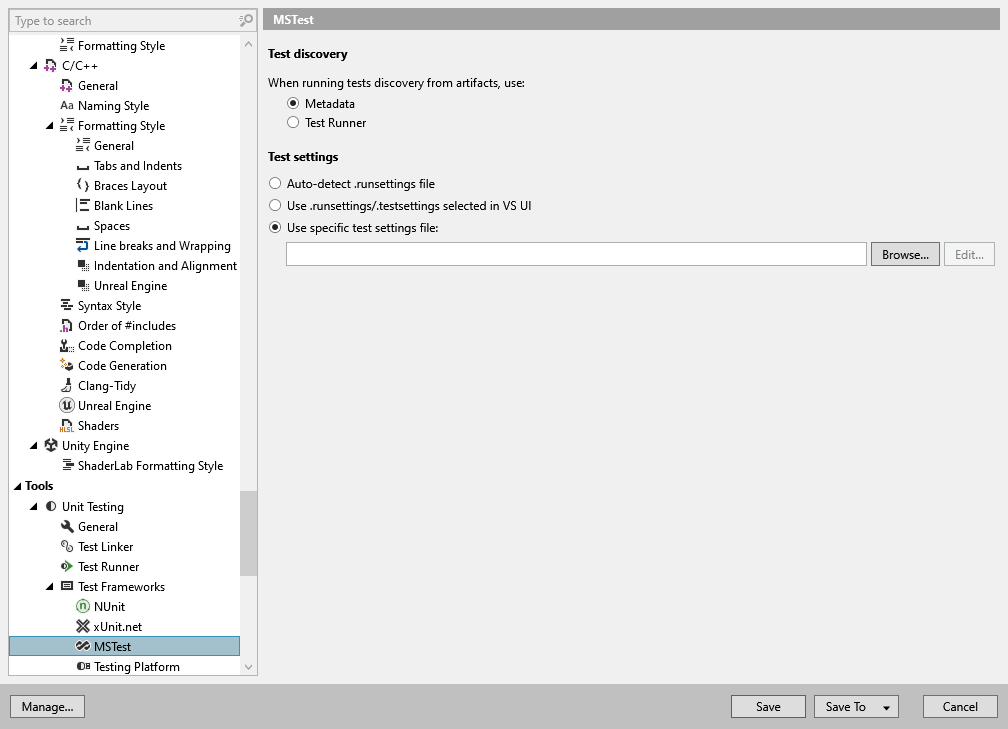Collapse the Test Frameworks tree node

50,586
